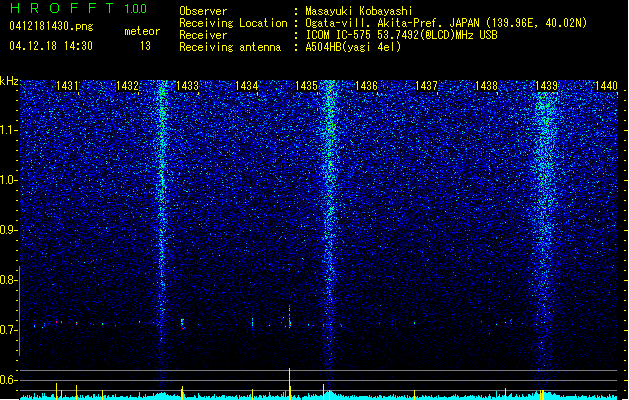This screenshot has height=400, width=629.
Task: Click the kHz axis unit label
Action: click(x=9, y=81)
